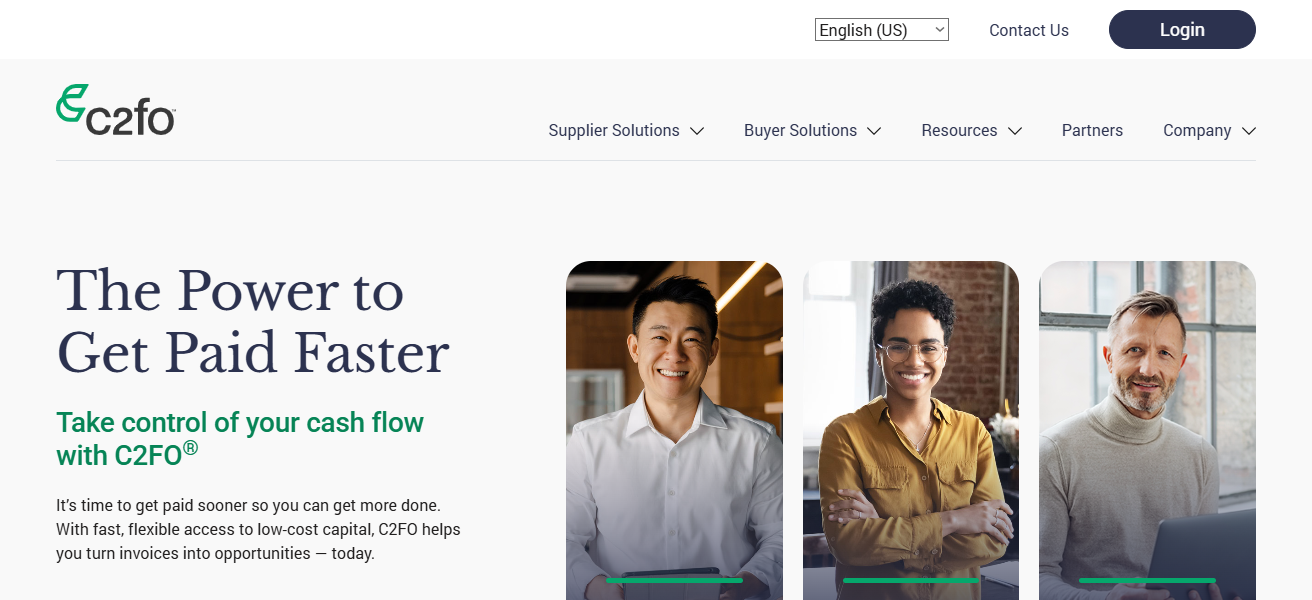The width and height of the screenshot is (1312, 600).
Task: Go to the Partners page
Action: point(1092,130)
